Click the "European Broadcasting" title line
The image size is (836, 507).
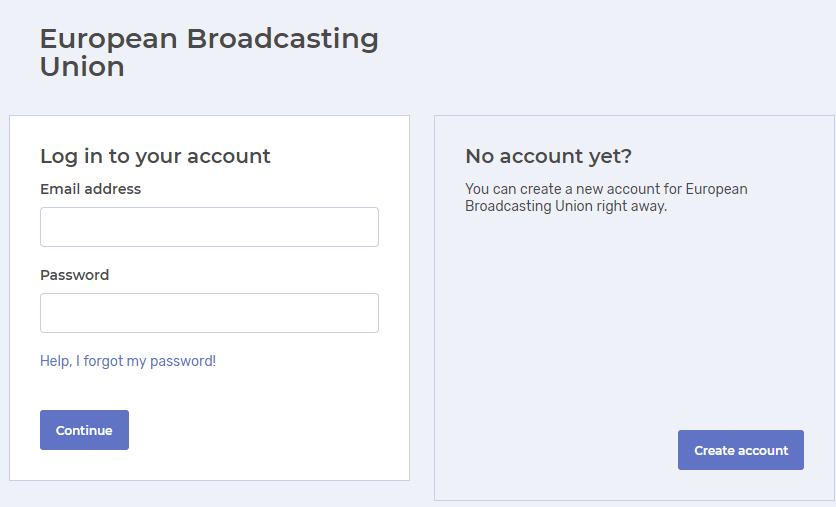(x=209, y=39)
